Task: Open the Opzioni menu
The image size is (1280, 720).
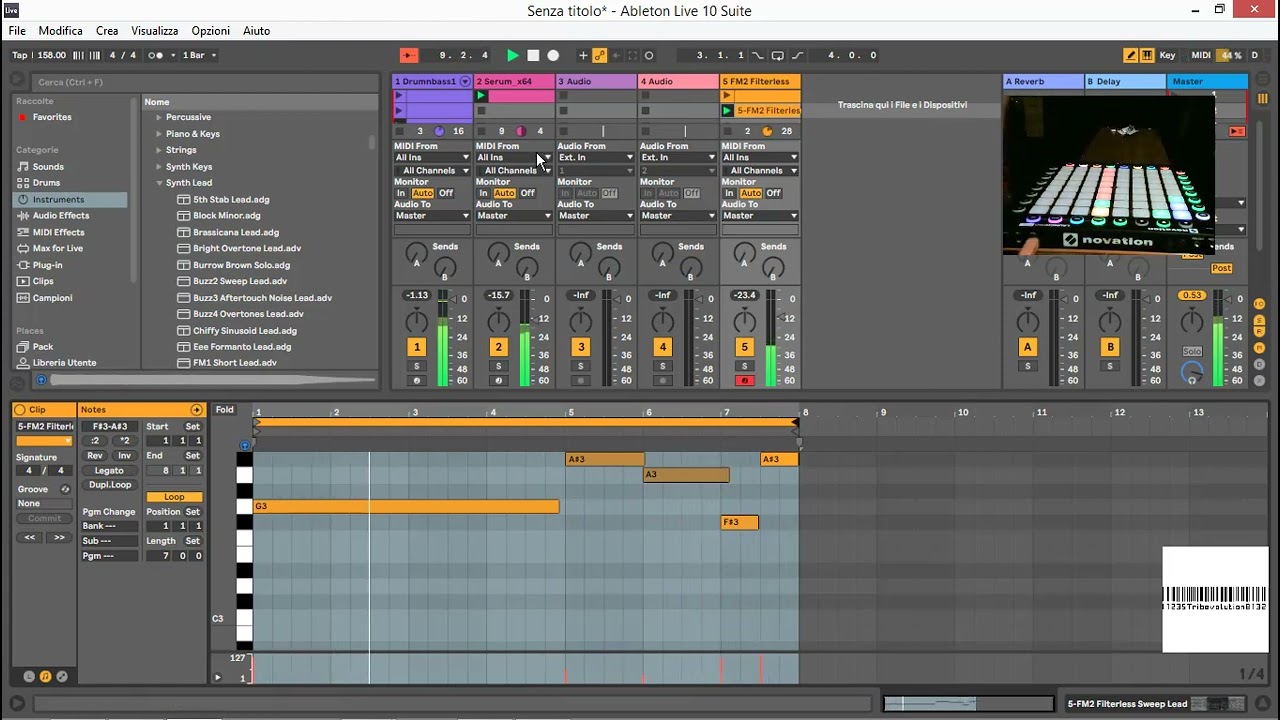Action: tap(210, 31)
